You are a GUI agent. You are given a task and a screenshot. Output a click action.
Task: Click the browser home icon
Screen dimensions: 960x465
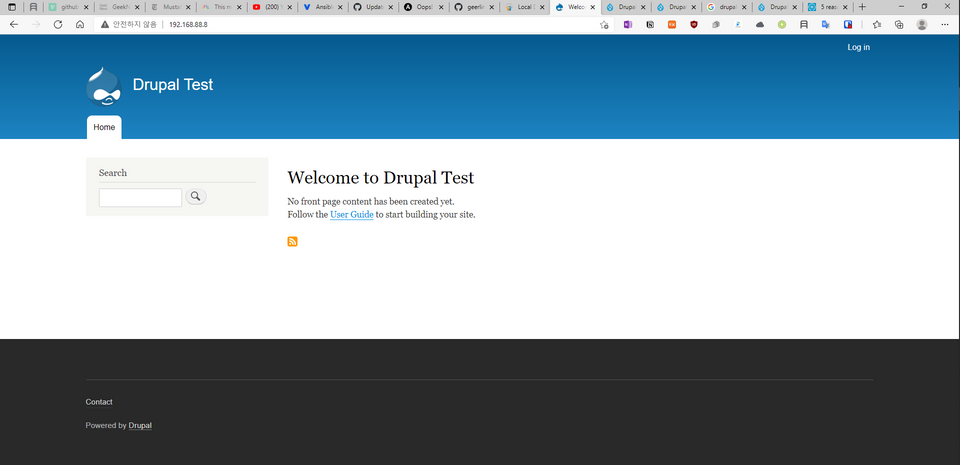[80, 24]
